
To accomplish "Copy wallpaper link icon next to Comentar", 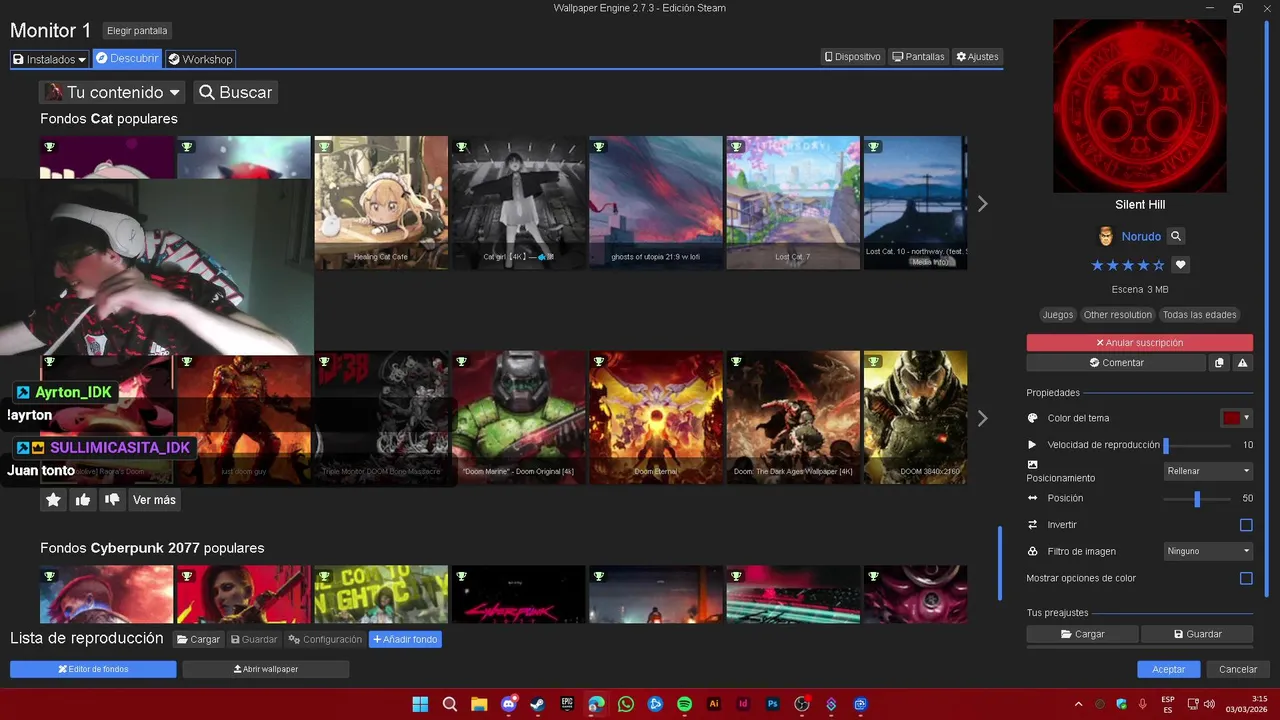I will [x=1219, y=363].
